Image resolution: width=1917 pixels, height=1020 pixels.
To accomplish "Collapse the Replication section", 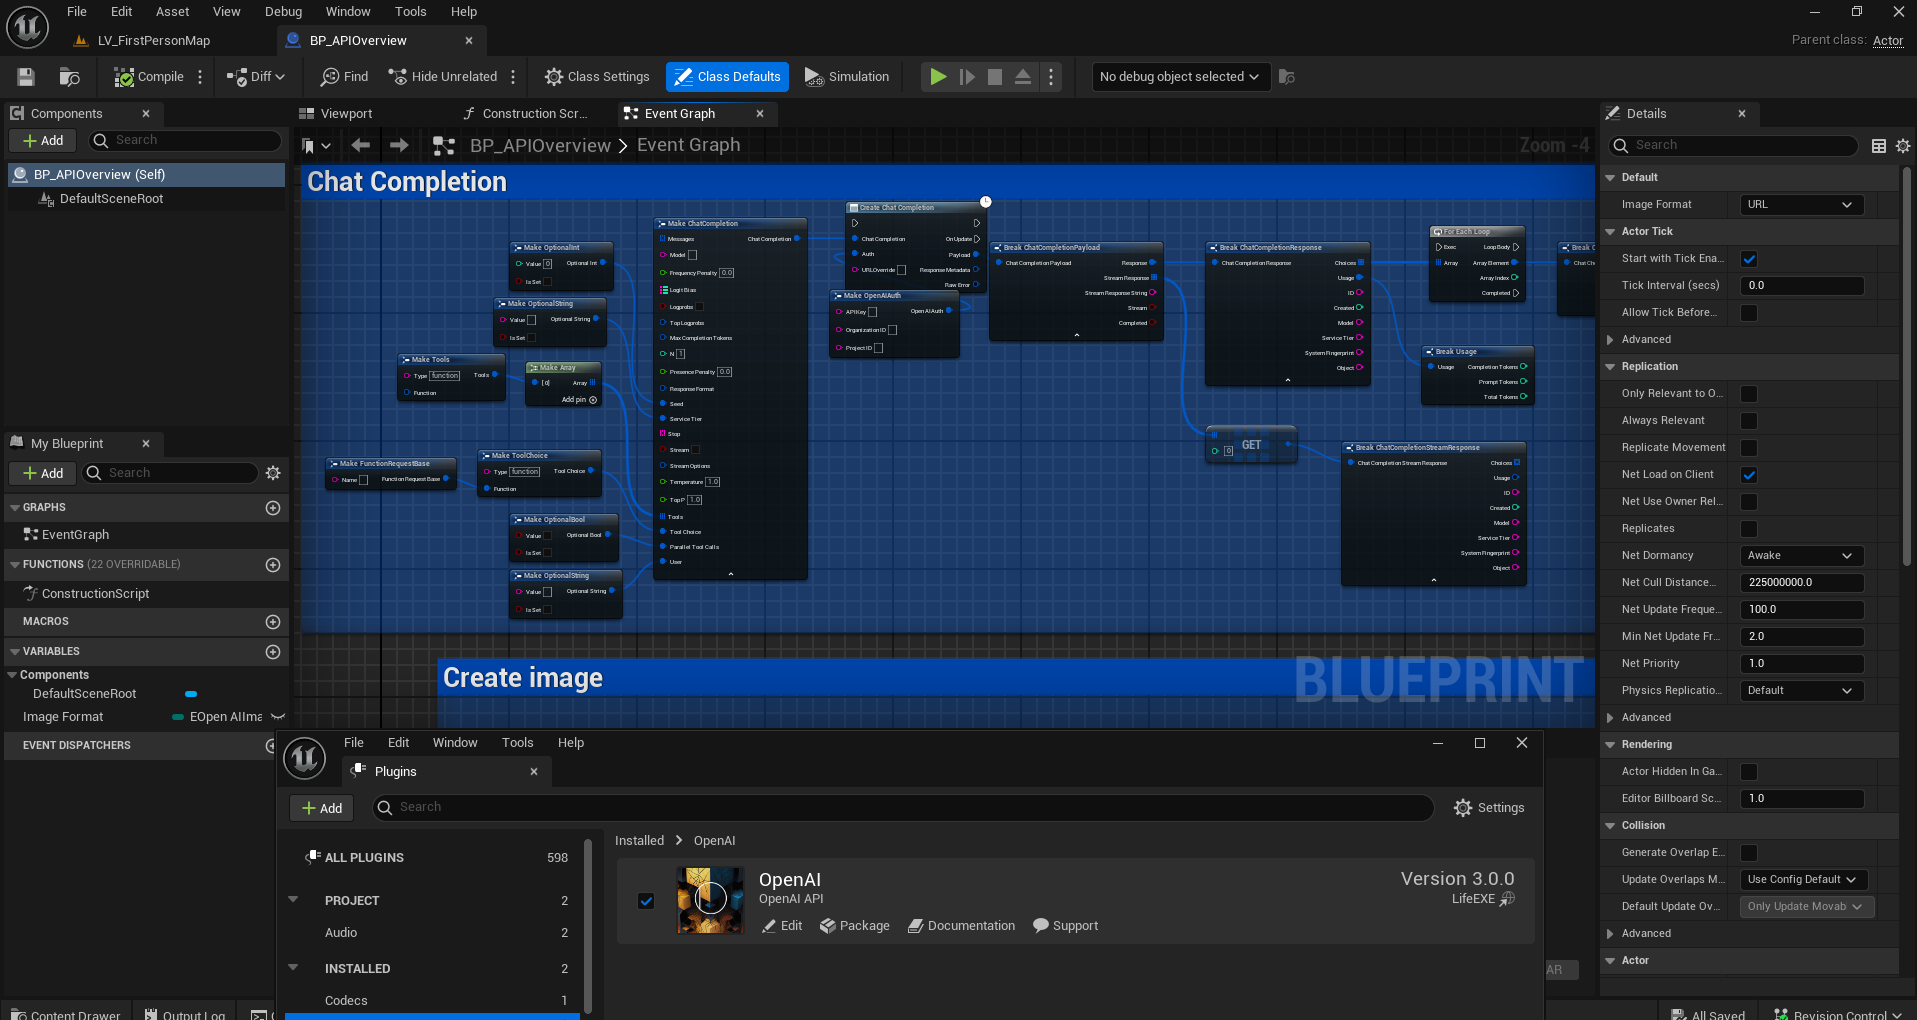I will click(x=1610, y=367).
